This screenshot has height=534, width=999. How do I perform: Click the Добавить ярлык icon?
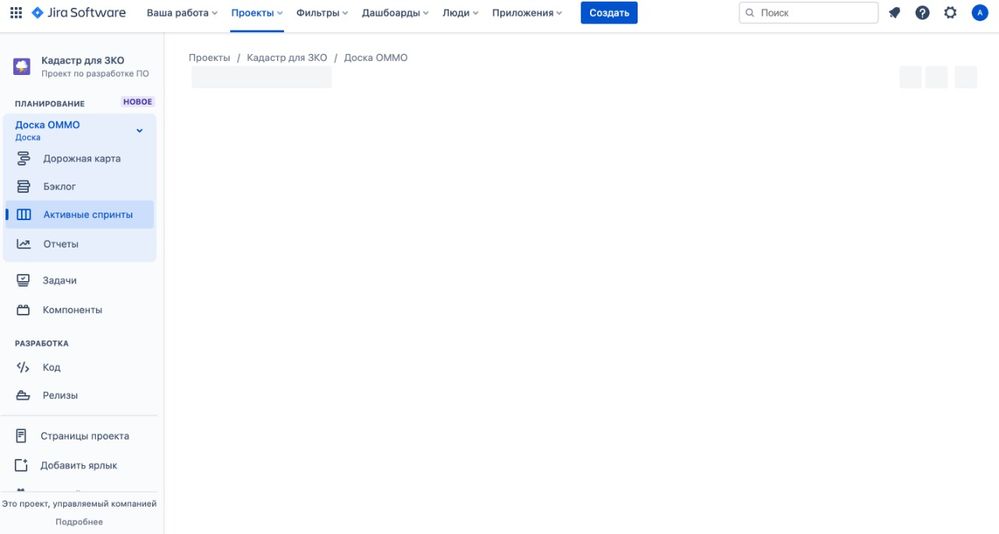coord(21,465)
